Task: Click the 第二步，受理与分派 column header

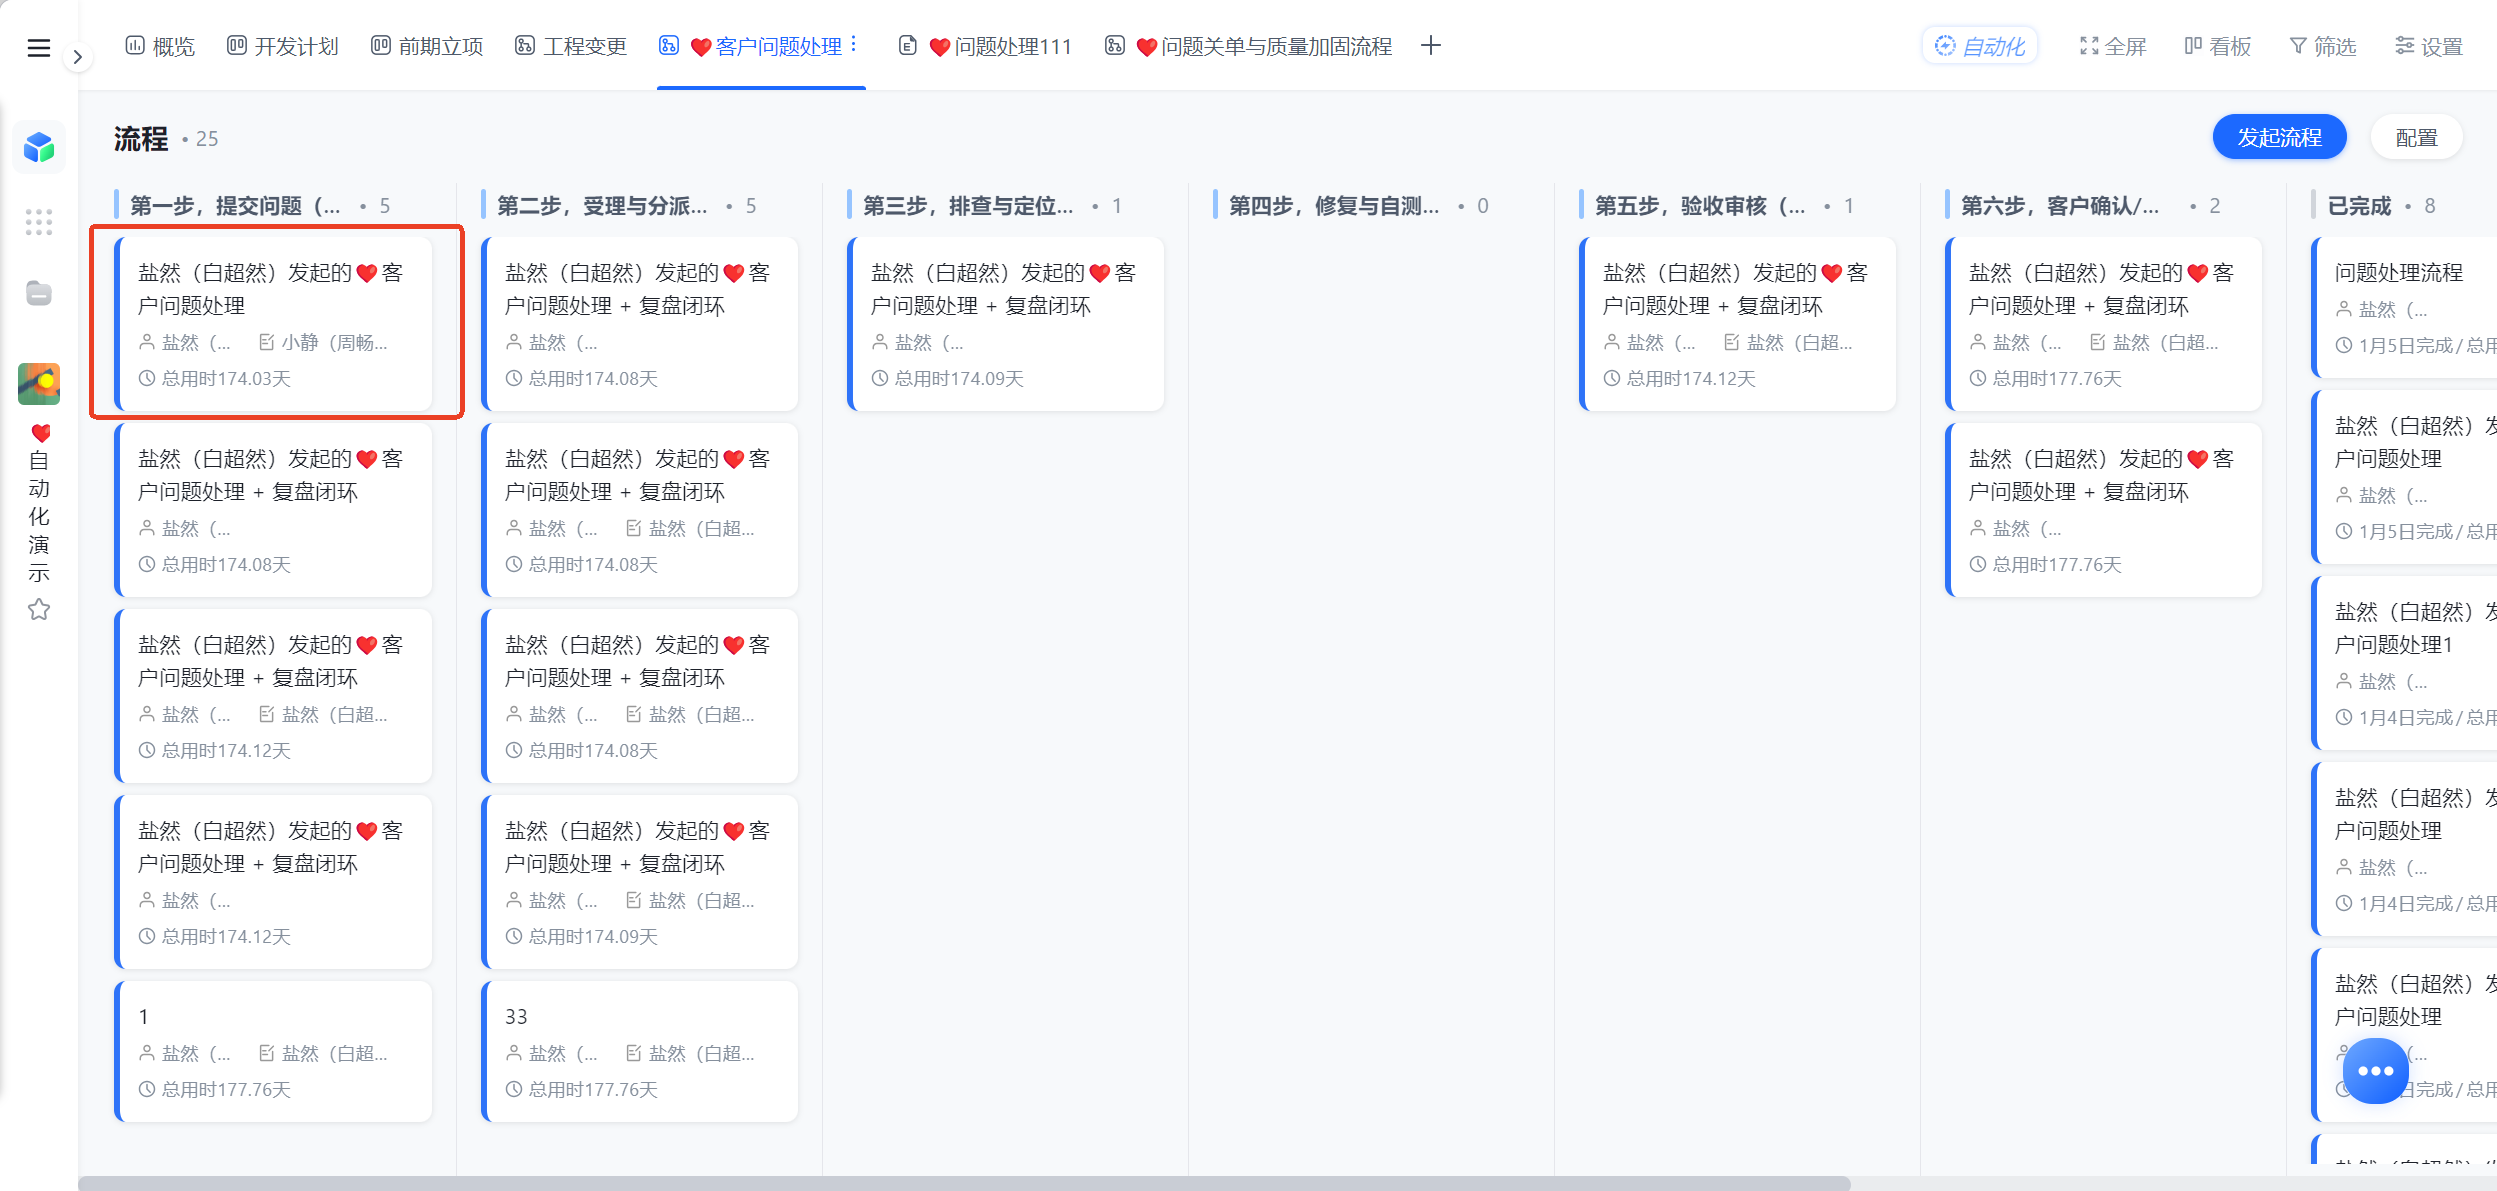Action: [x=602, y=206]
